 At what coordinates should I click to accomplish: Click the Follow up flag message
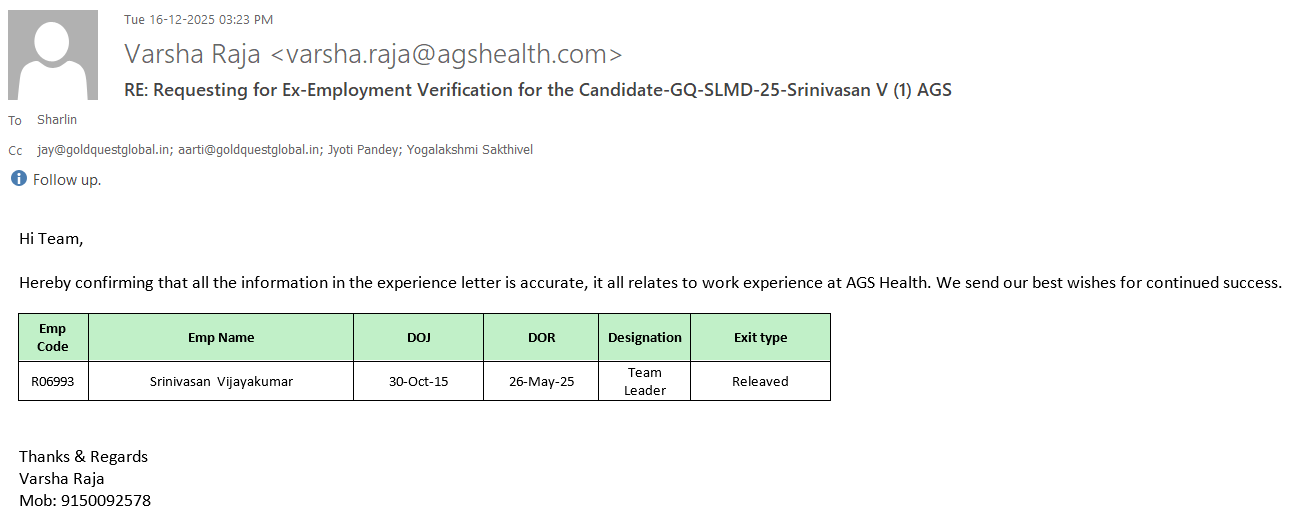pos(67,180)
